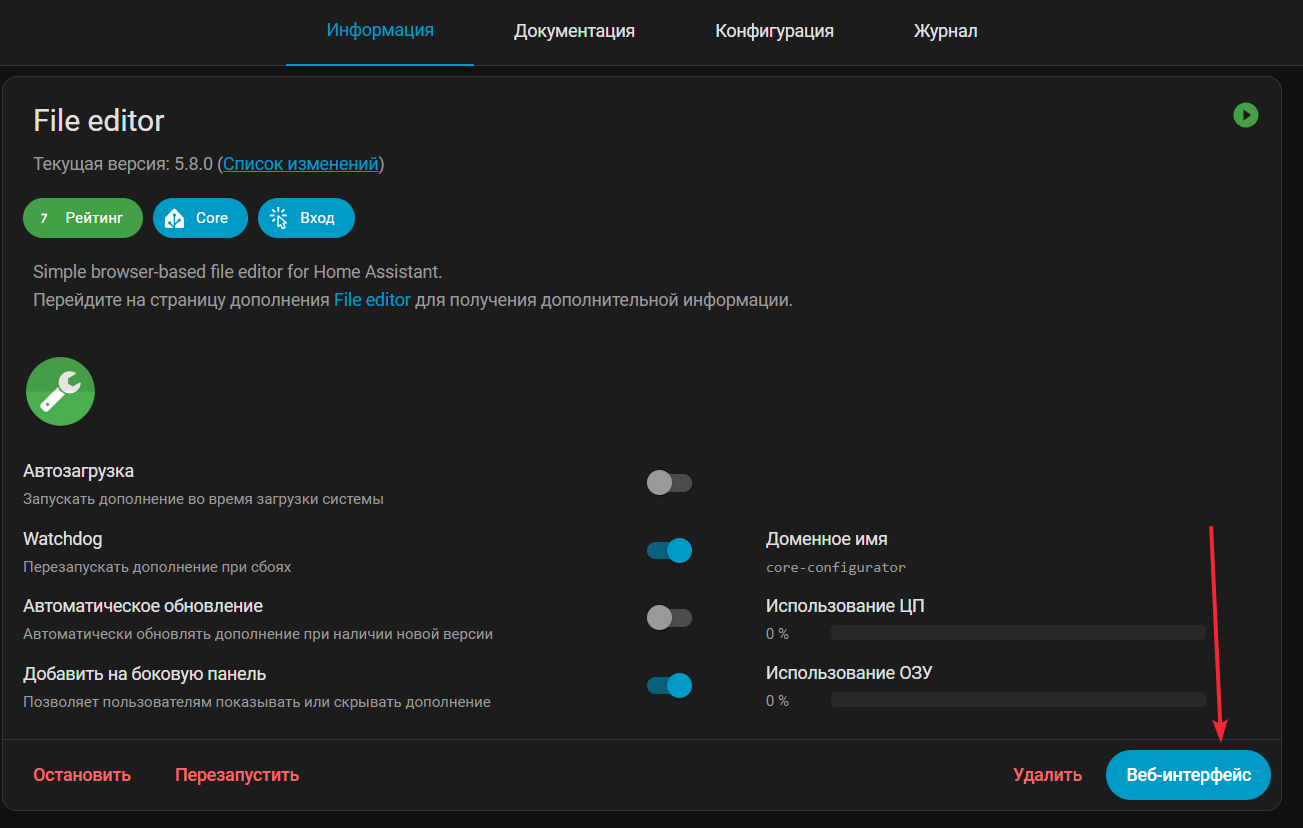The height and width of the screenshot is (828, 1303).
Task: Click the green running status icon
Action: 1245,115
